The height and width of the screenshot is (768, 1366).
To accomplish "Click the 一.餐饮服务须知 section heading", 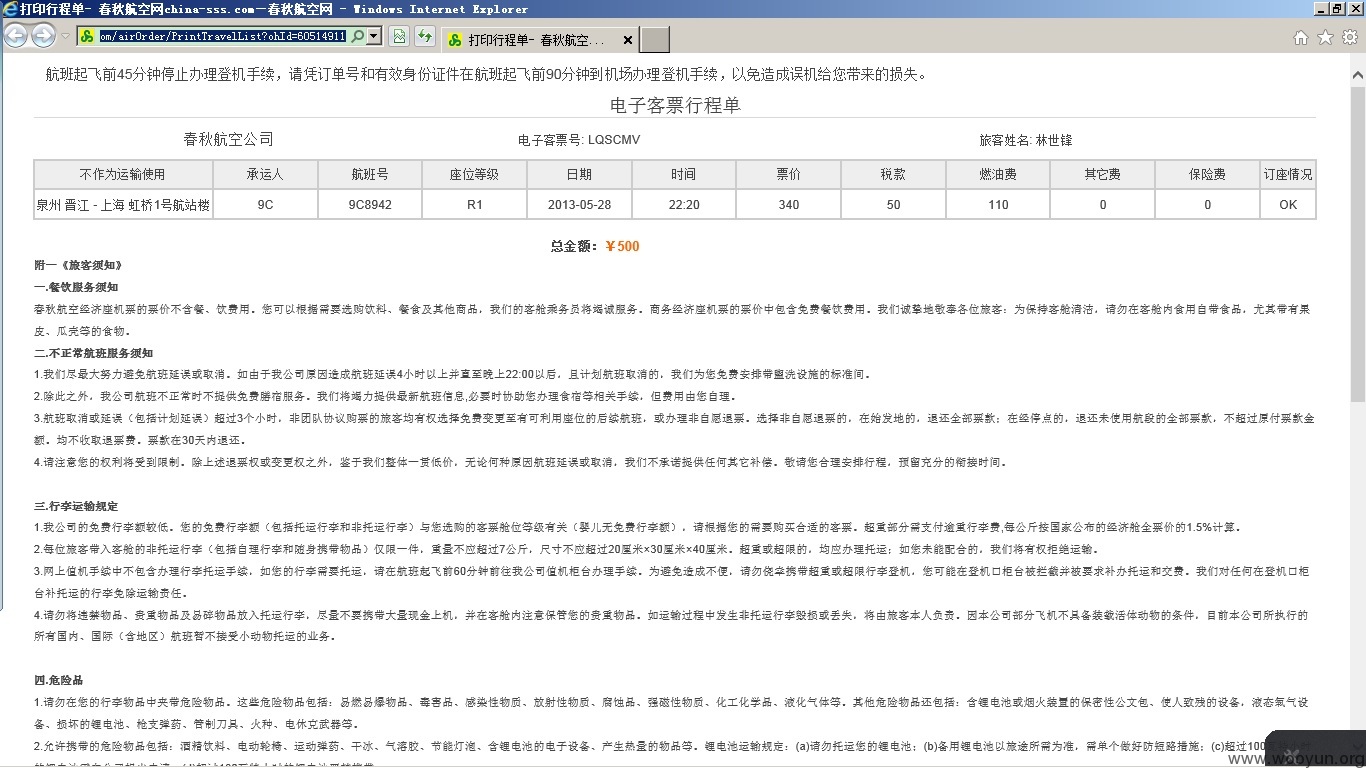I will [76, 287].
